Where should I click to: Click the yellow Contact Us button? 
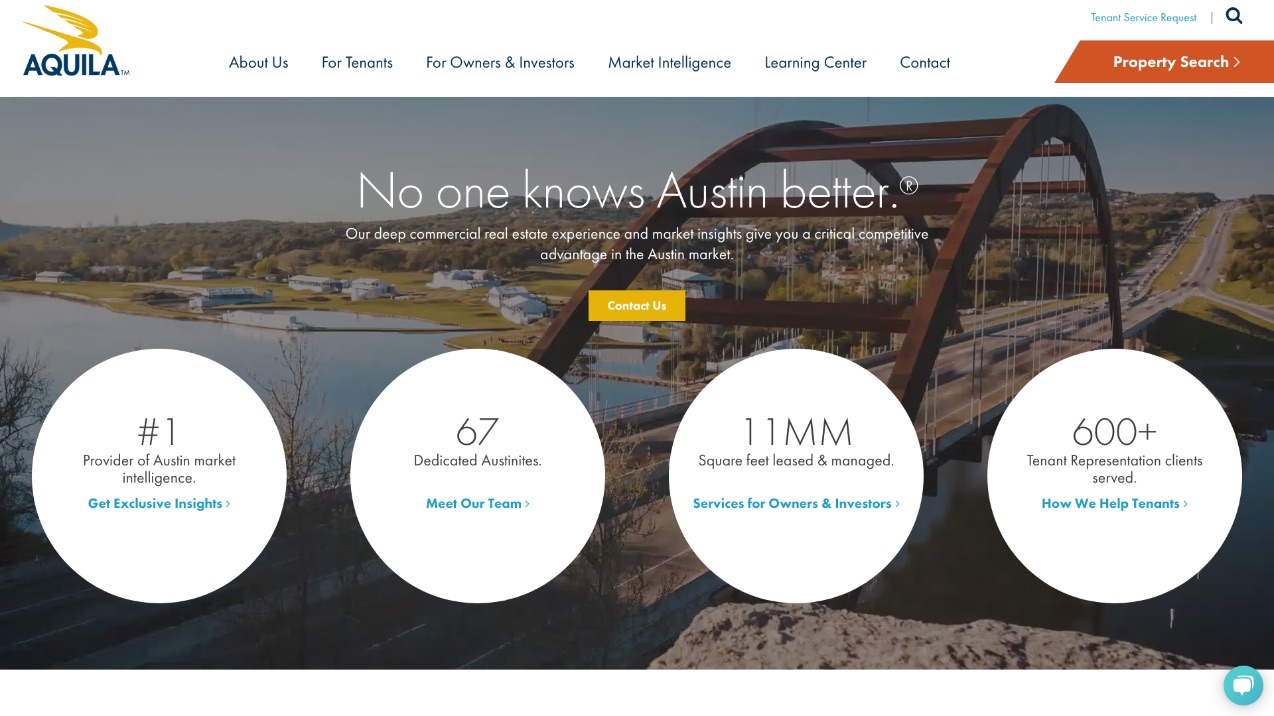637,306
